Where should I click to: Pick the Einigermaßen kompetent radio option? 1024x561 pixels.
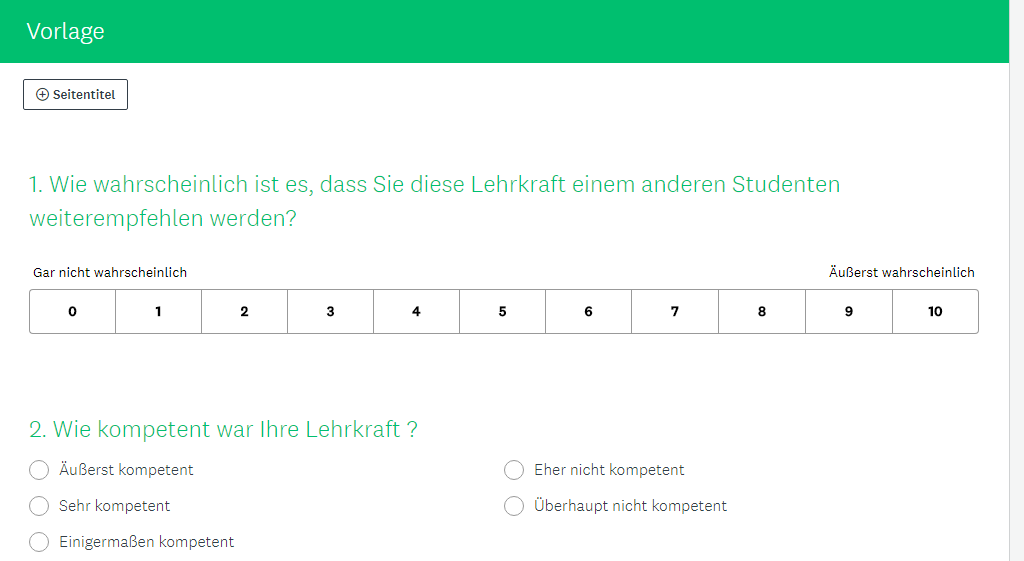[x=39, y=542]
